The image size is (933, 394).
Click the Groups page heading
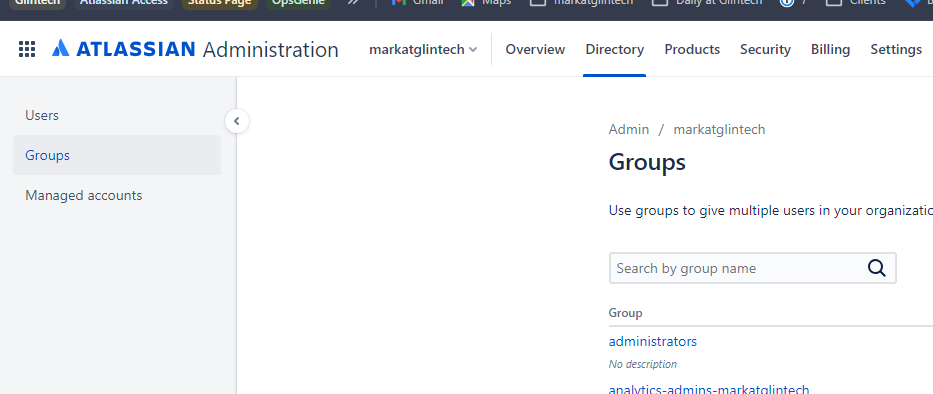647,162
